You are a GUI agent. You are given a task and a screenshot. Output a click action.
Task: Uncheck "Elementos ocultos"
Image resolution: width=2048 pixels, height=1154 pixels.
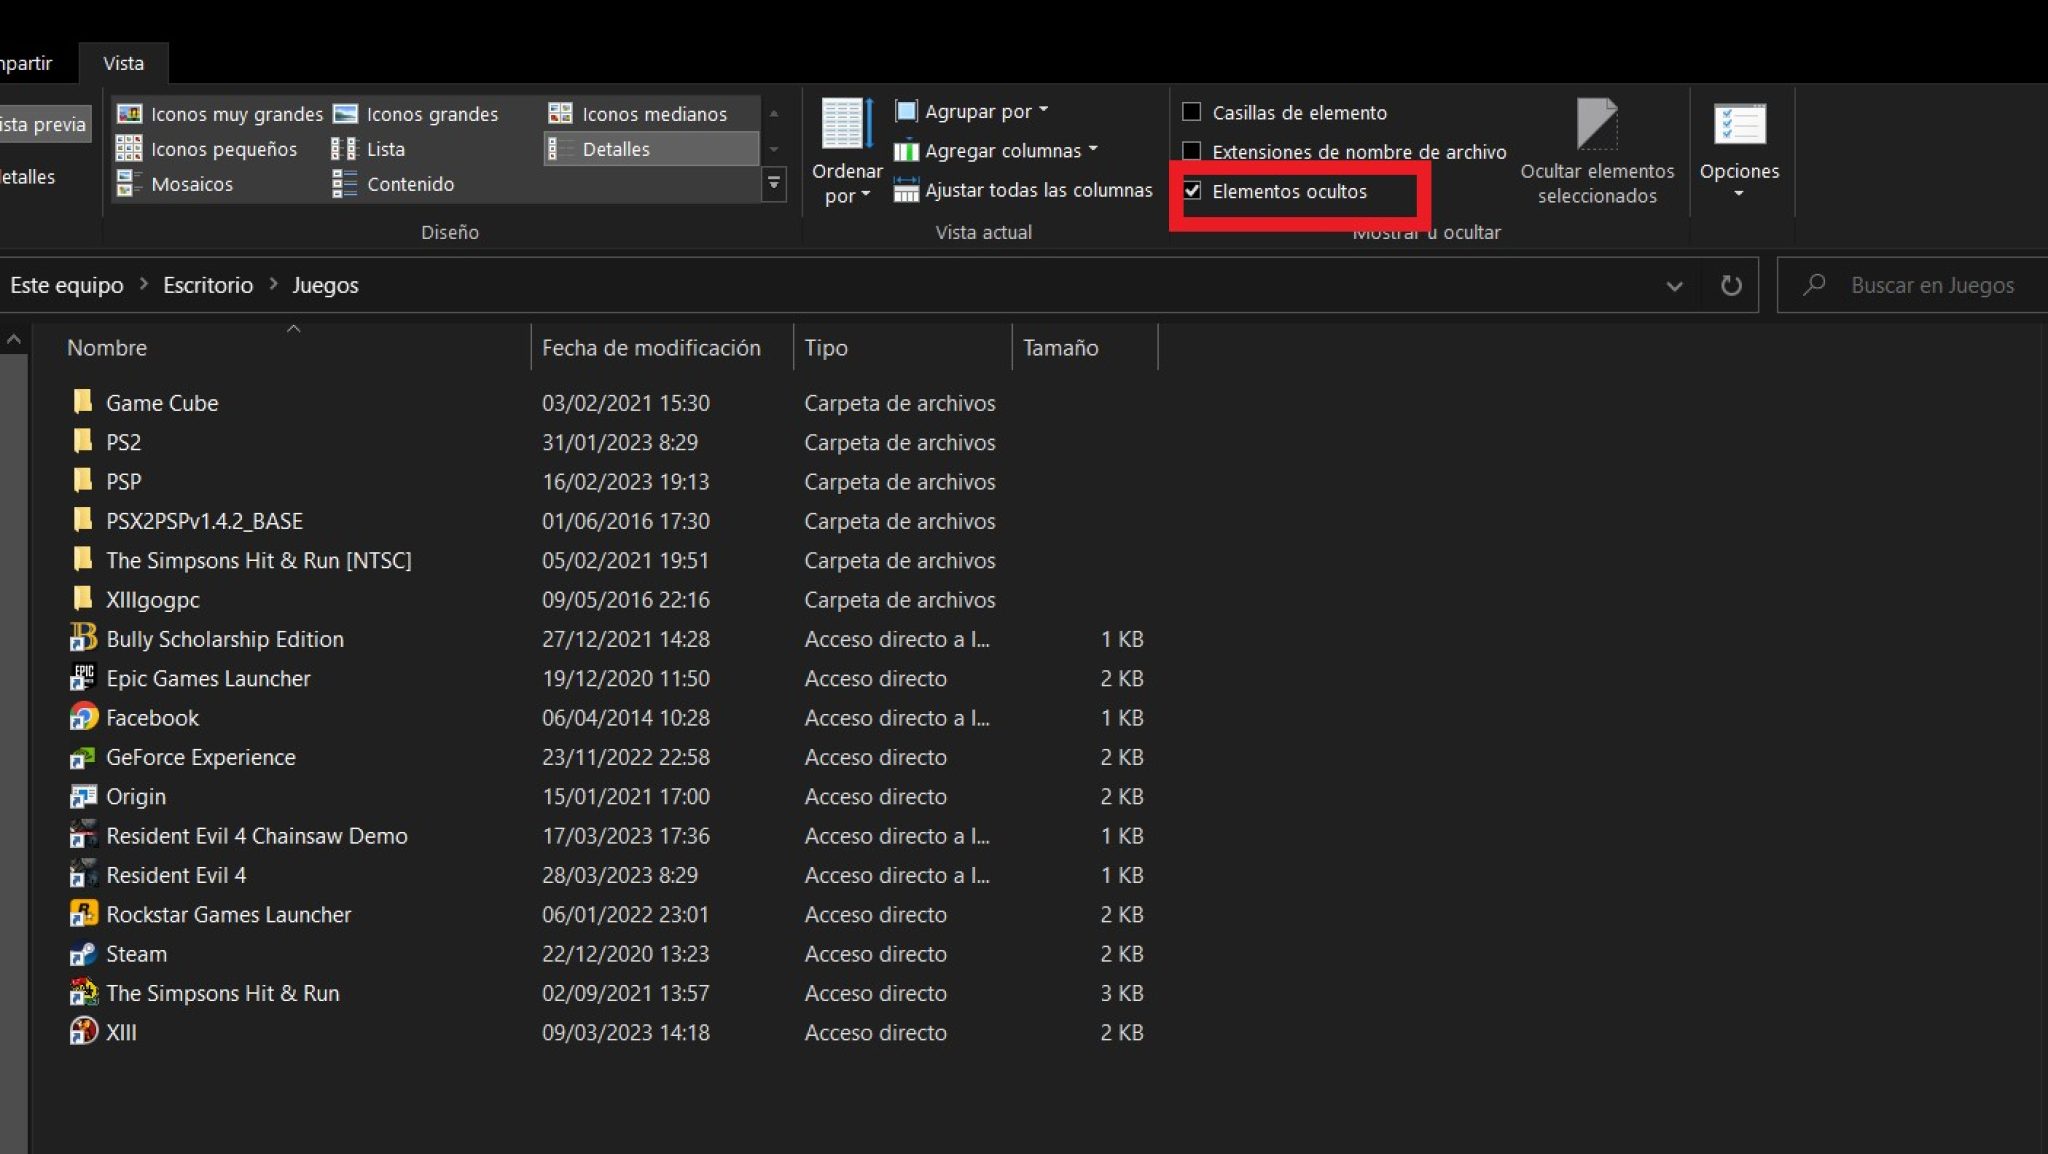tap(1194, 191)
